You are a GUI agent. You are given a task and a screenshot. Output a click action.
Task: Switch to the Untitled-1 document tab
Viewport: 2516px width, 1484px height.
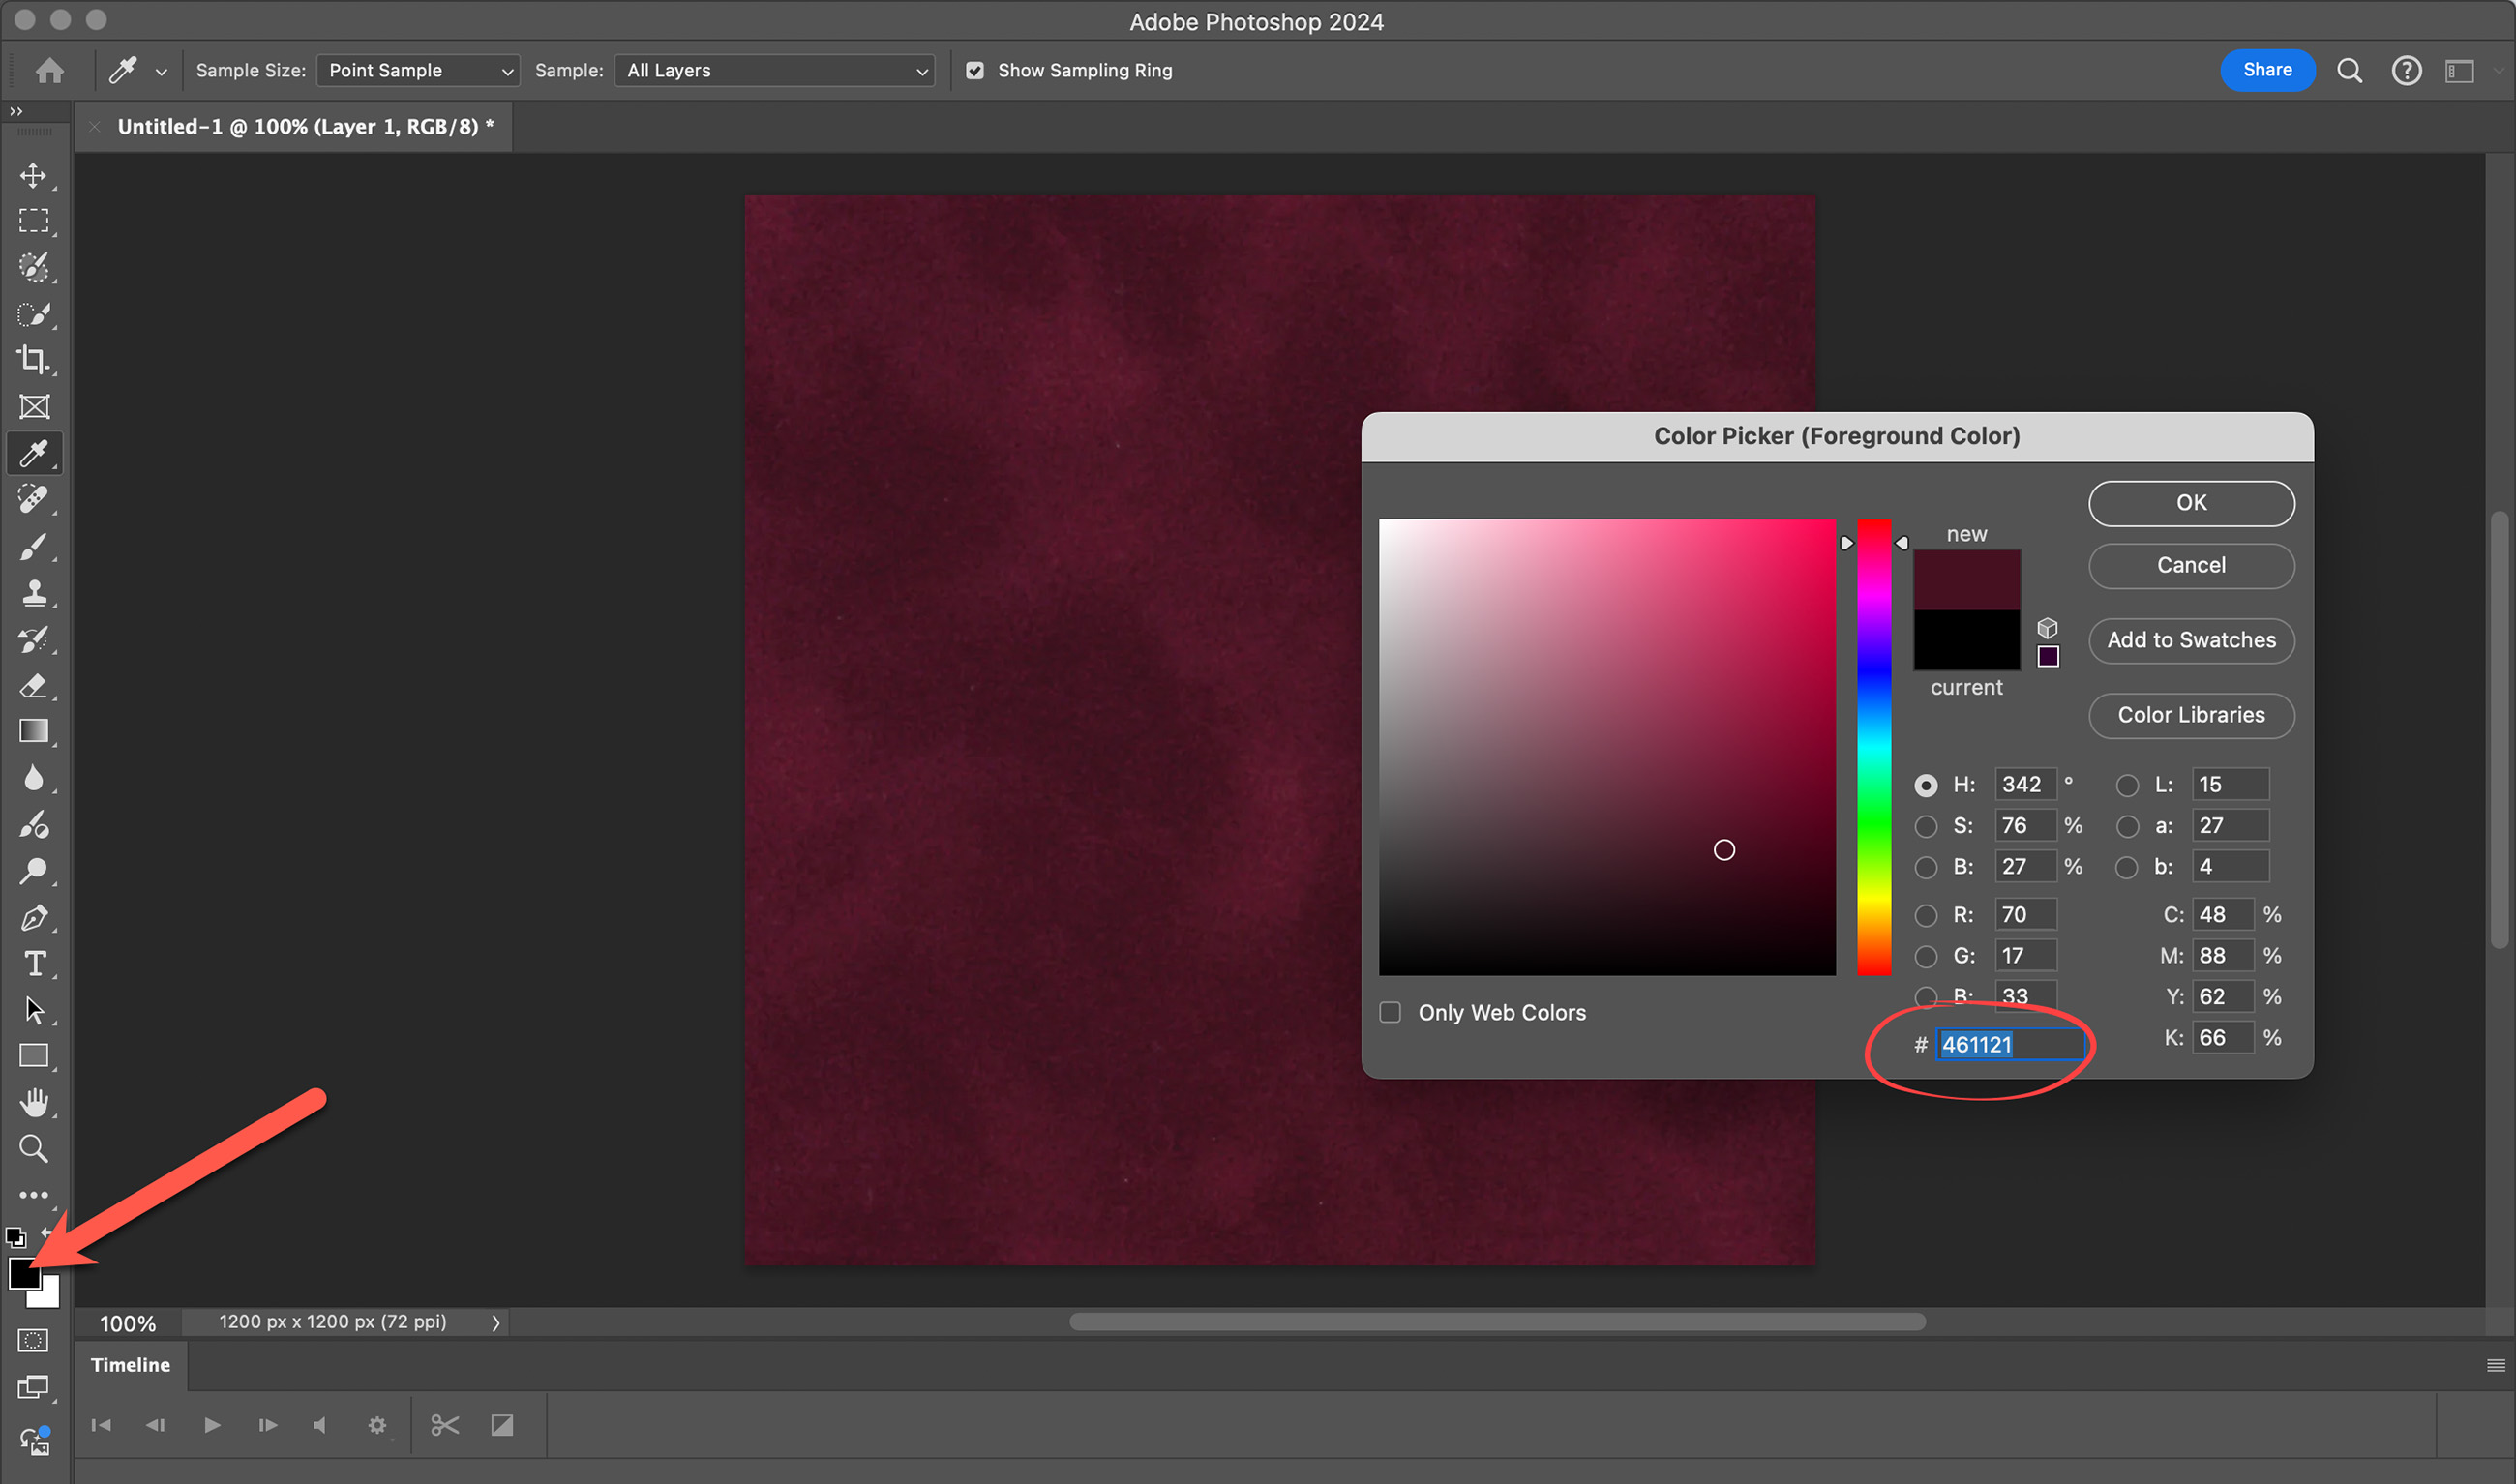coord(305,127)
